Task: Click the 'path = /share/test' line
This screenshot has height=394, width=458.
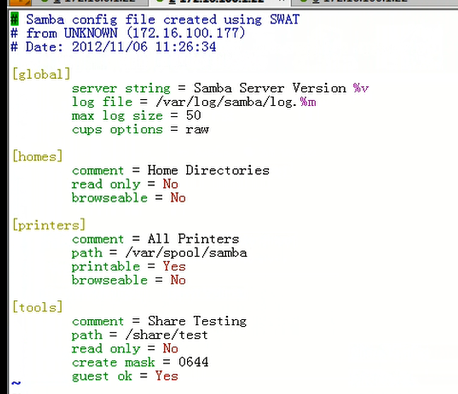Action: pos(140,335)
